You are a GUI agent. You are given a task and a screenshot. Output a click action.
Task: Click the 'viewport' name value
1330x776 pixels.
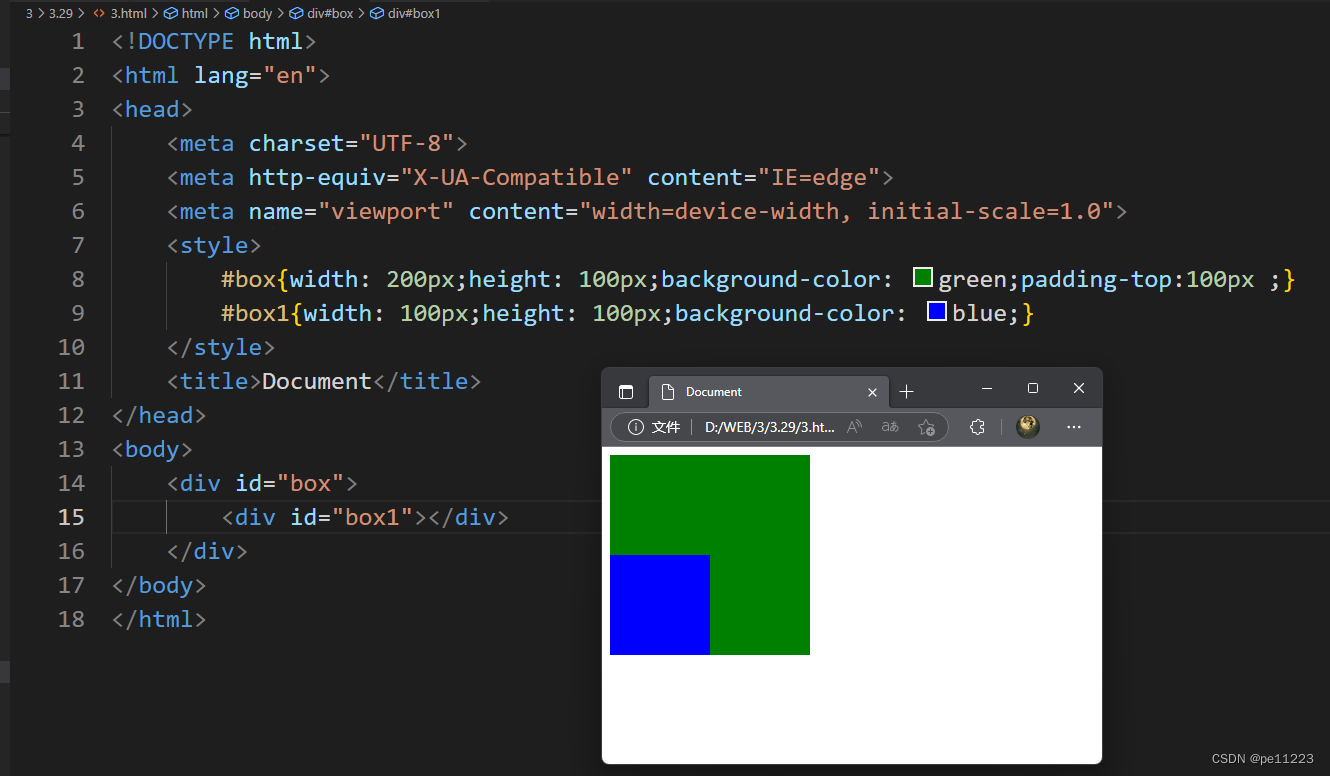[x=386, y=211]
